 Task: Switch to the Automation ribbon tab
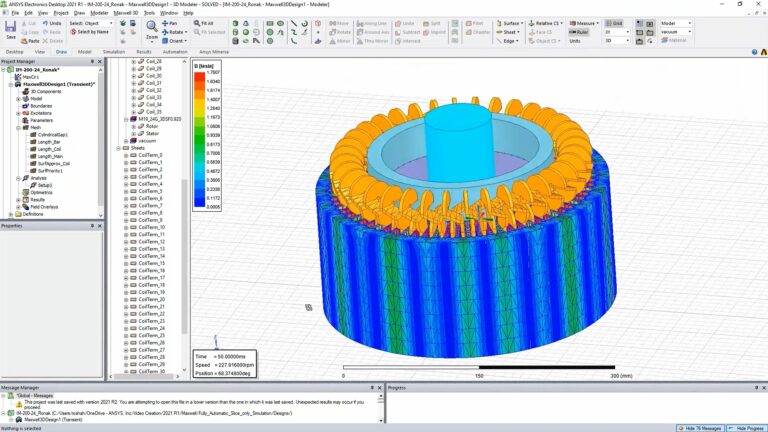click(175, 51)
